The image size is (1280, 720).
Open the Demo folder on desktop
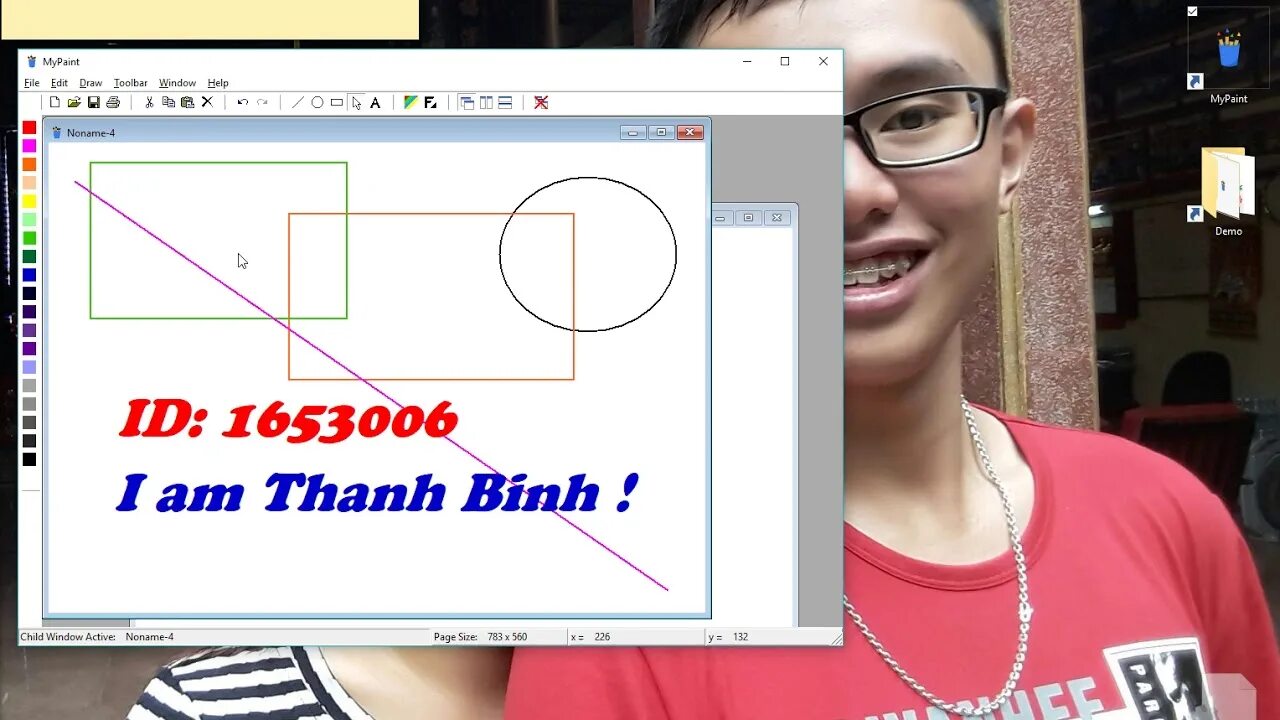[1228, 192]
